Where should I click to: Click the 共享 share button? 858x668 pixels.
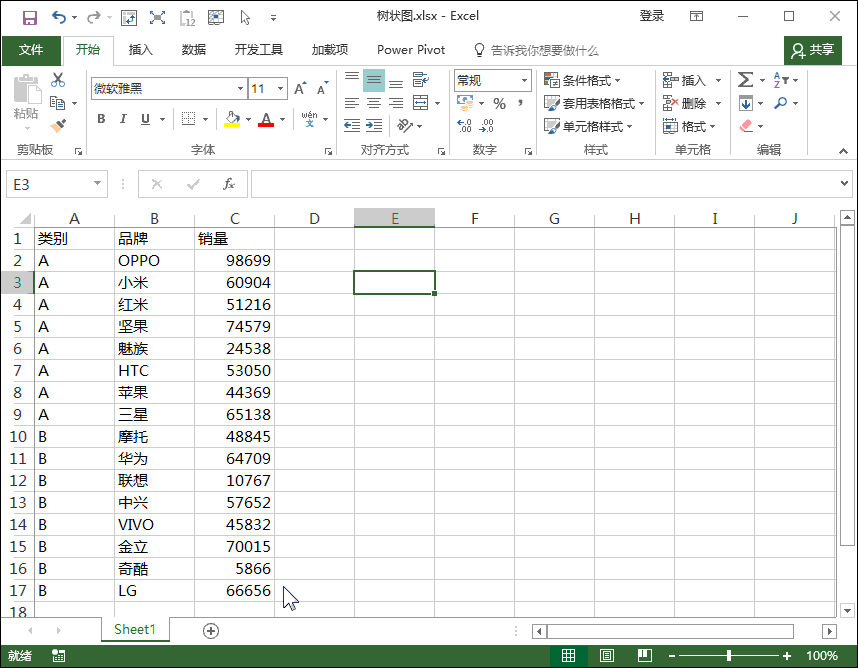(x=813, y=50)
